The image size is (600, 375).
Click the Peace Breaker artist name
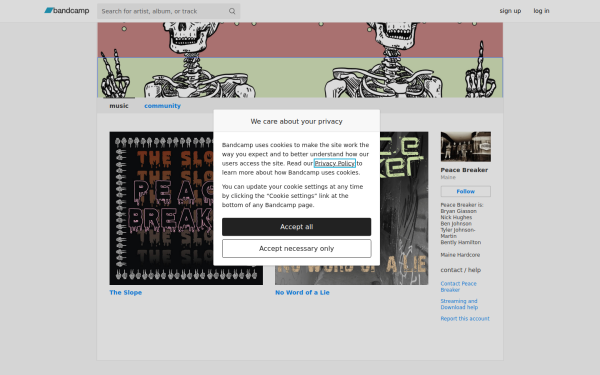(x=464, y=170)
